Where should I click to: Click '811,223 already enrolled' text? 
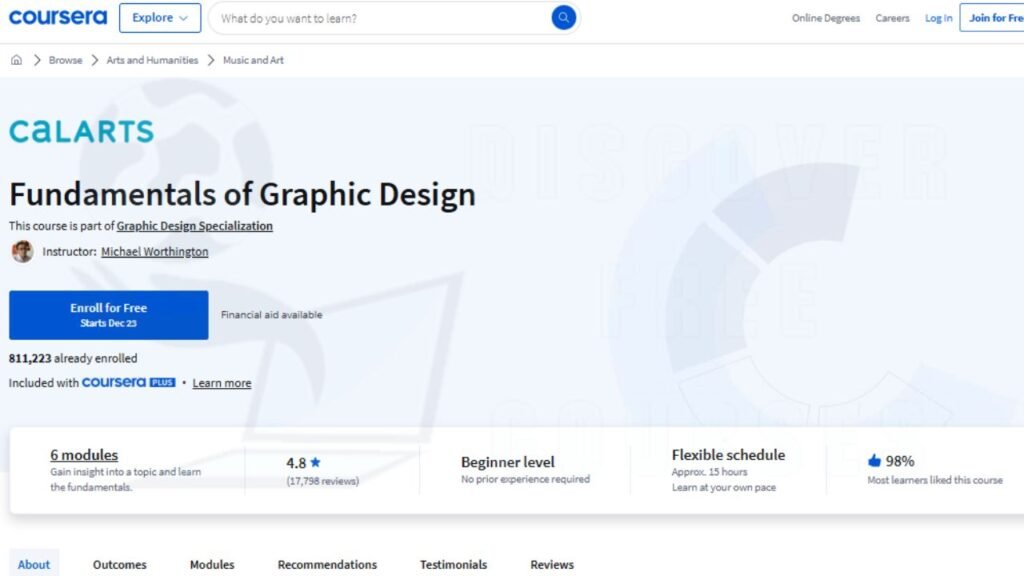73,359
